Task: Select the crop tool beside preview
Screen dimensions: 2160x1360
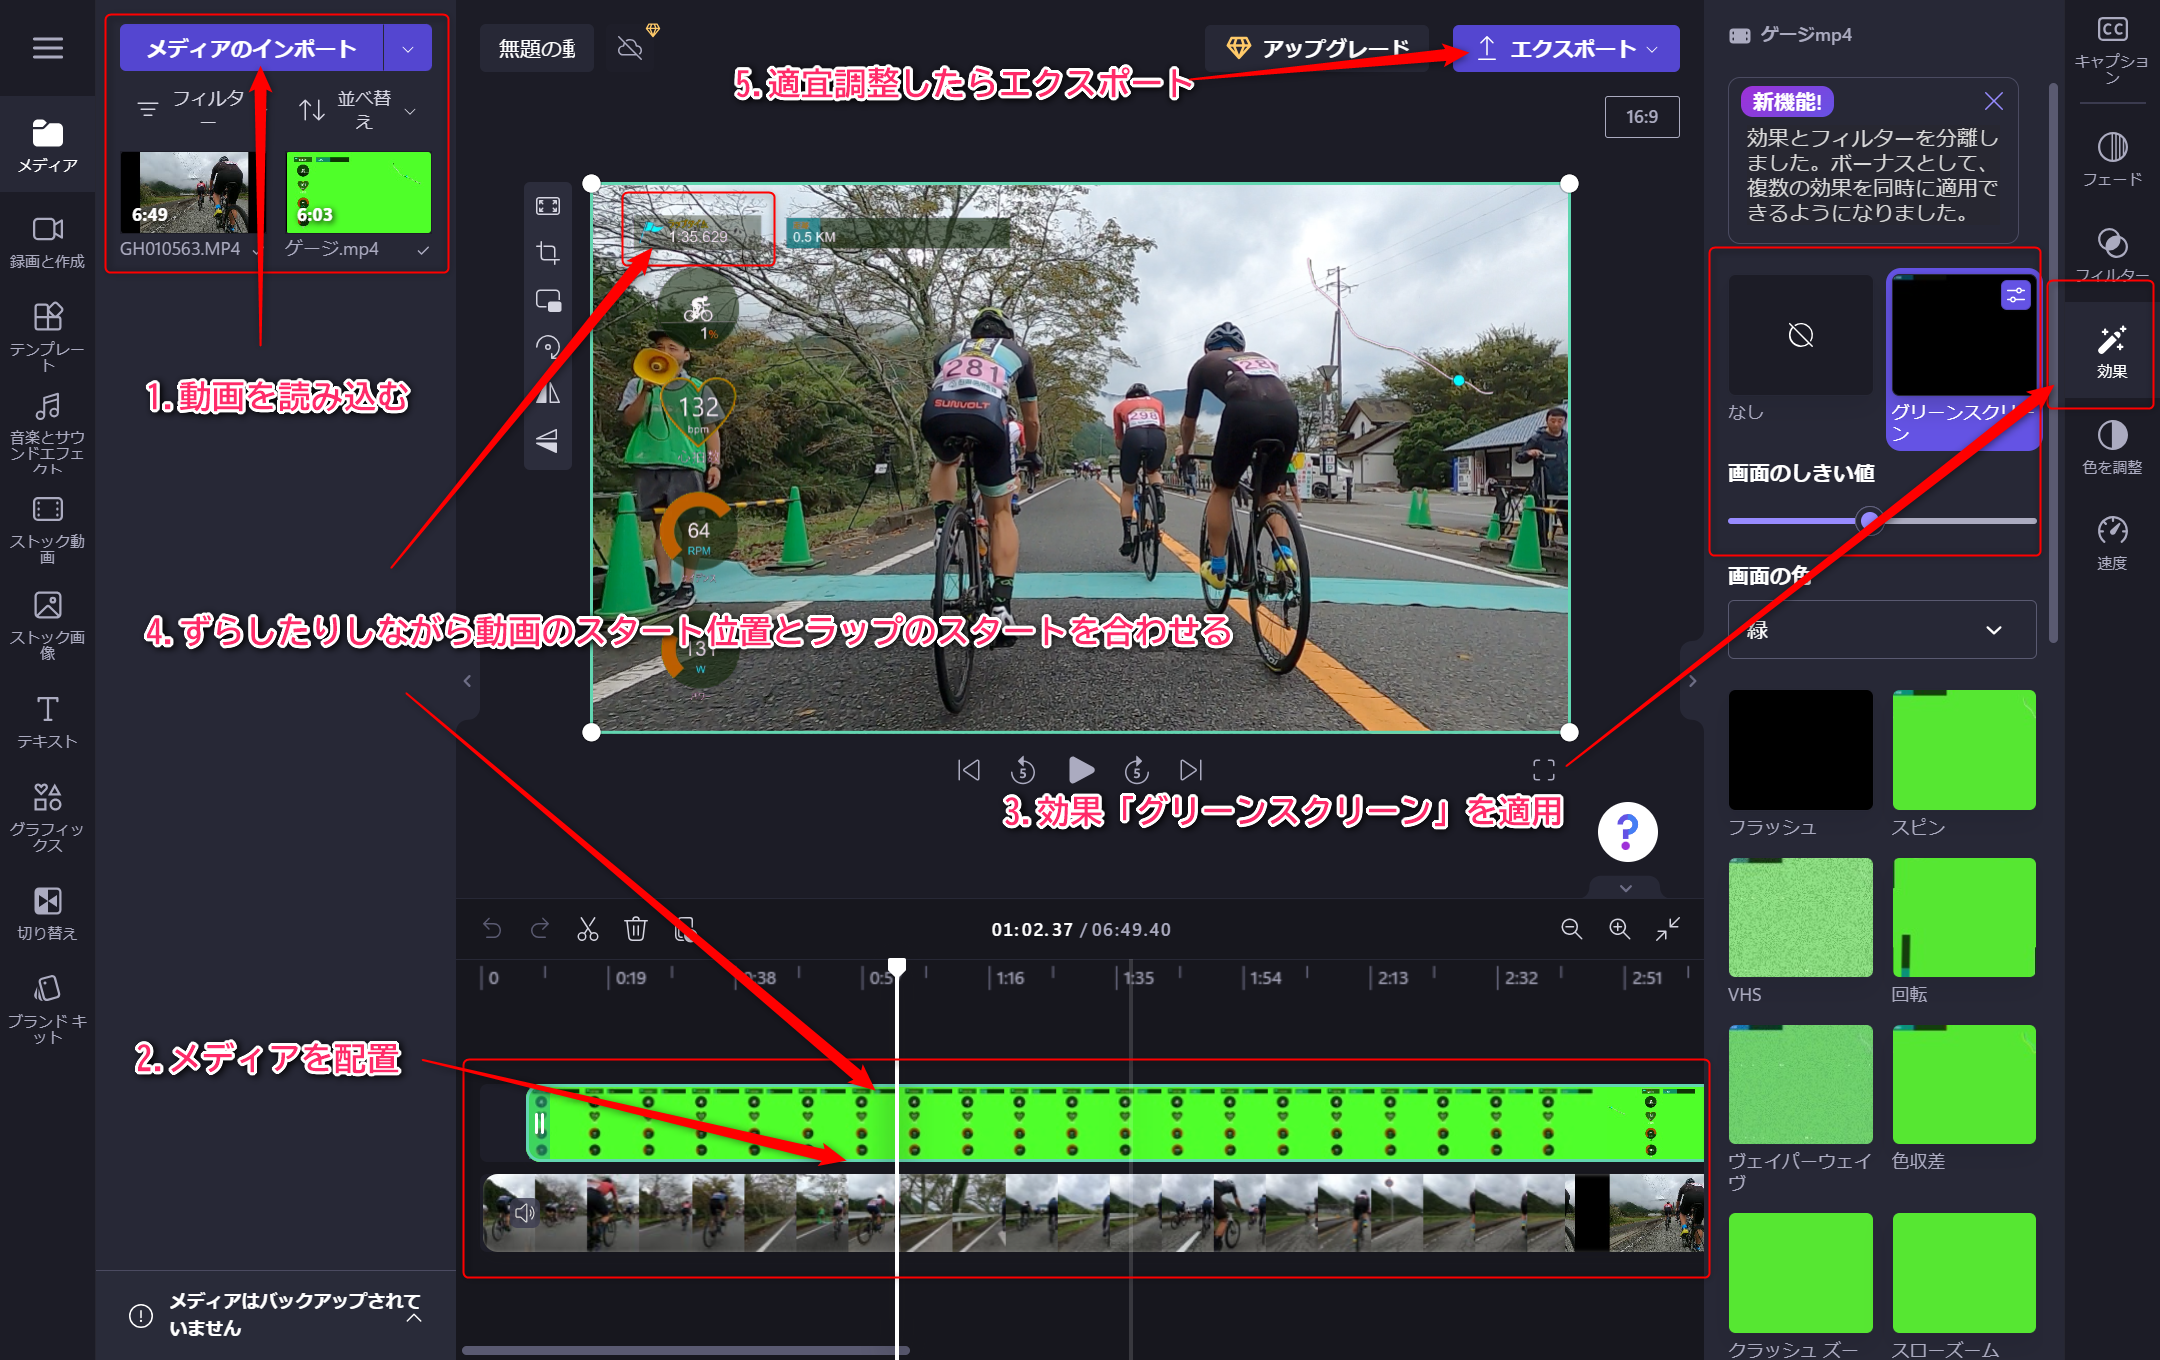Action: pyautogui.click(x=547, y=253)
